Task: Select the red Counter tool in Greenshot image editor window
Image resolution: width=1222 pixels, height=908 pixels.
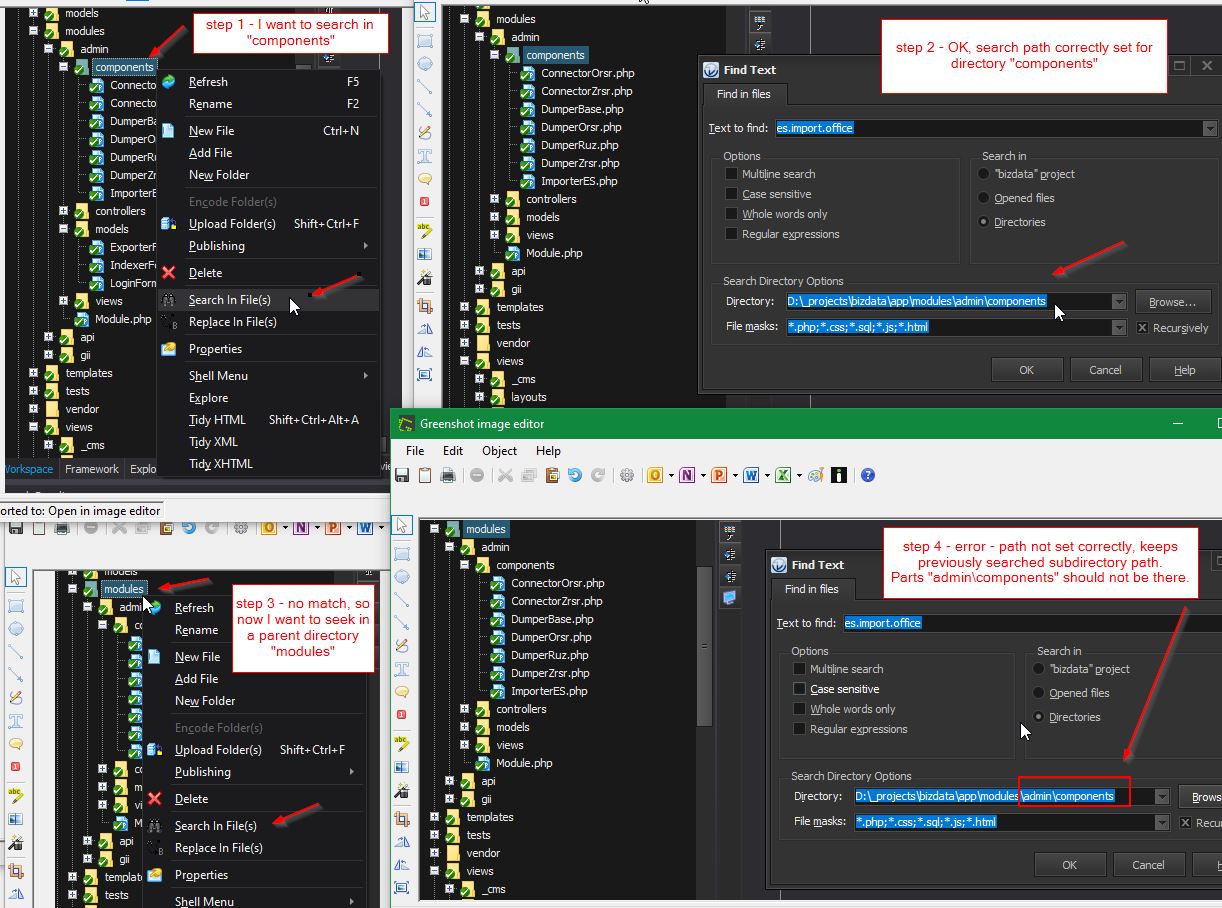Action: pyautogui.click(x=402, y=714)
